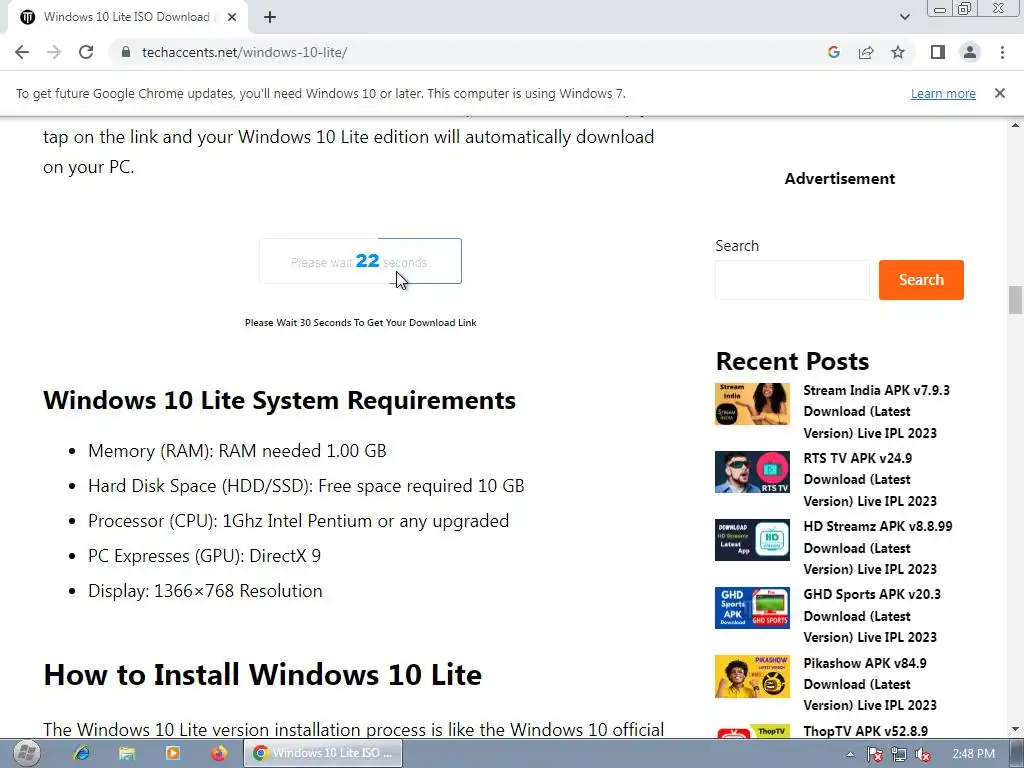Viewport: 1024px width, 768px height.
Task: Open HD Streamz APK v8.8.99 post
Action: coord(878,547)
